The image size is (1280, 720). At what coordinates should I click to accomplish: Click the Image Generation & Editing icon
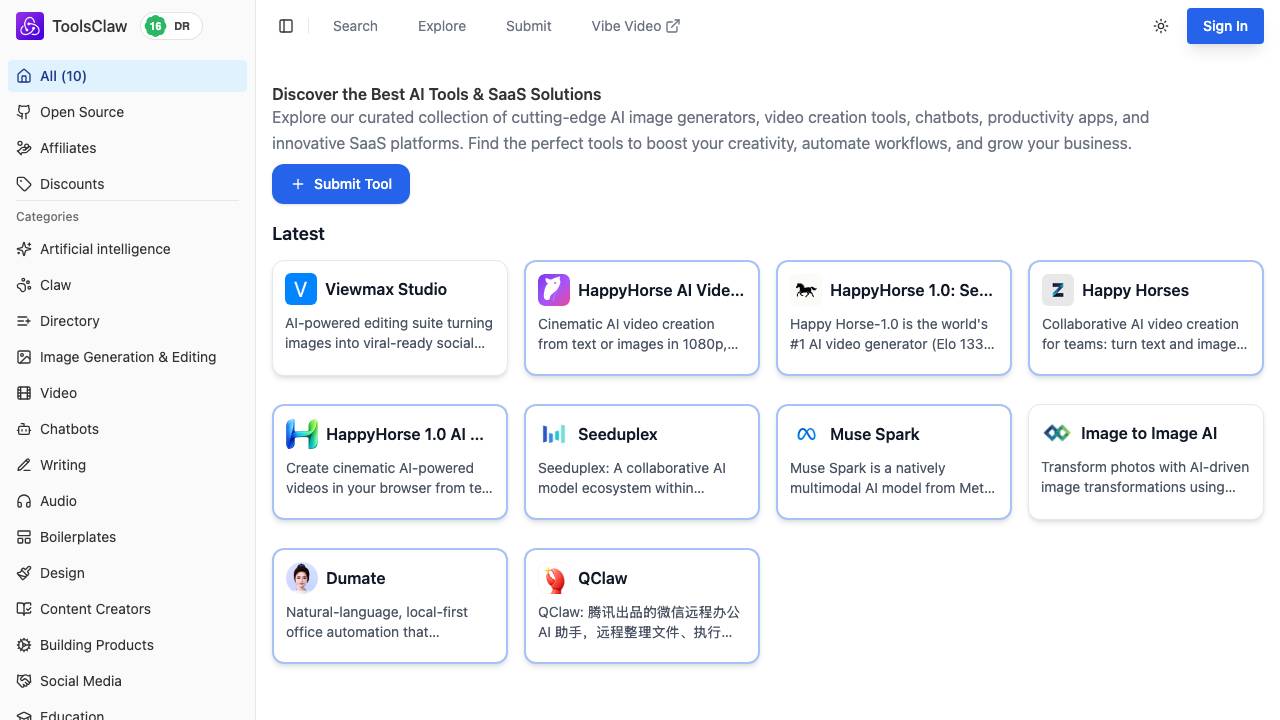[24, 357]
